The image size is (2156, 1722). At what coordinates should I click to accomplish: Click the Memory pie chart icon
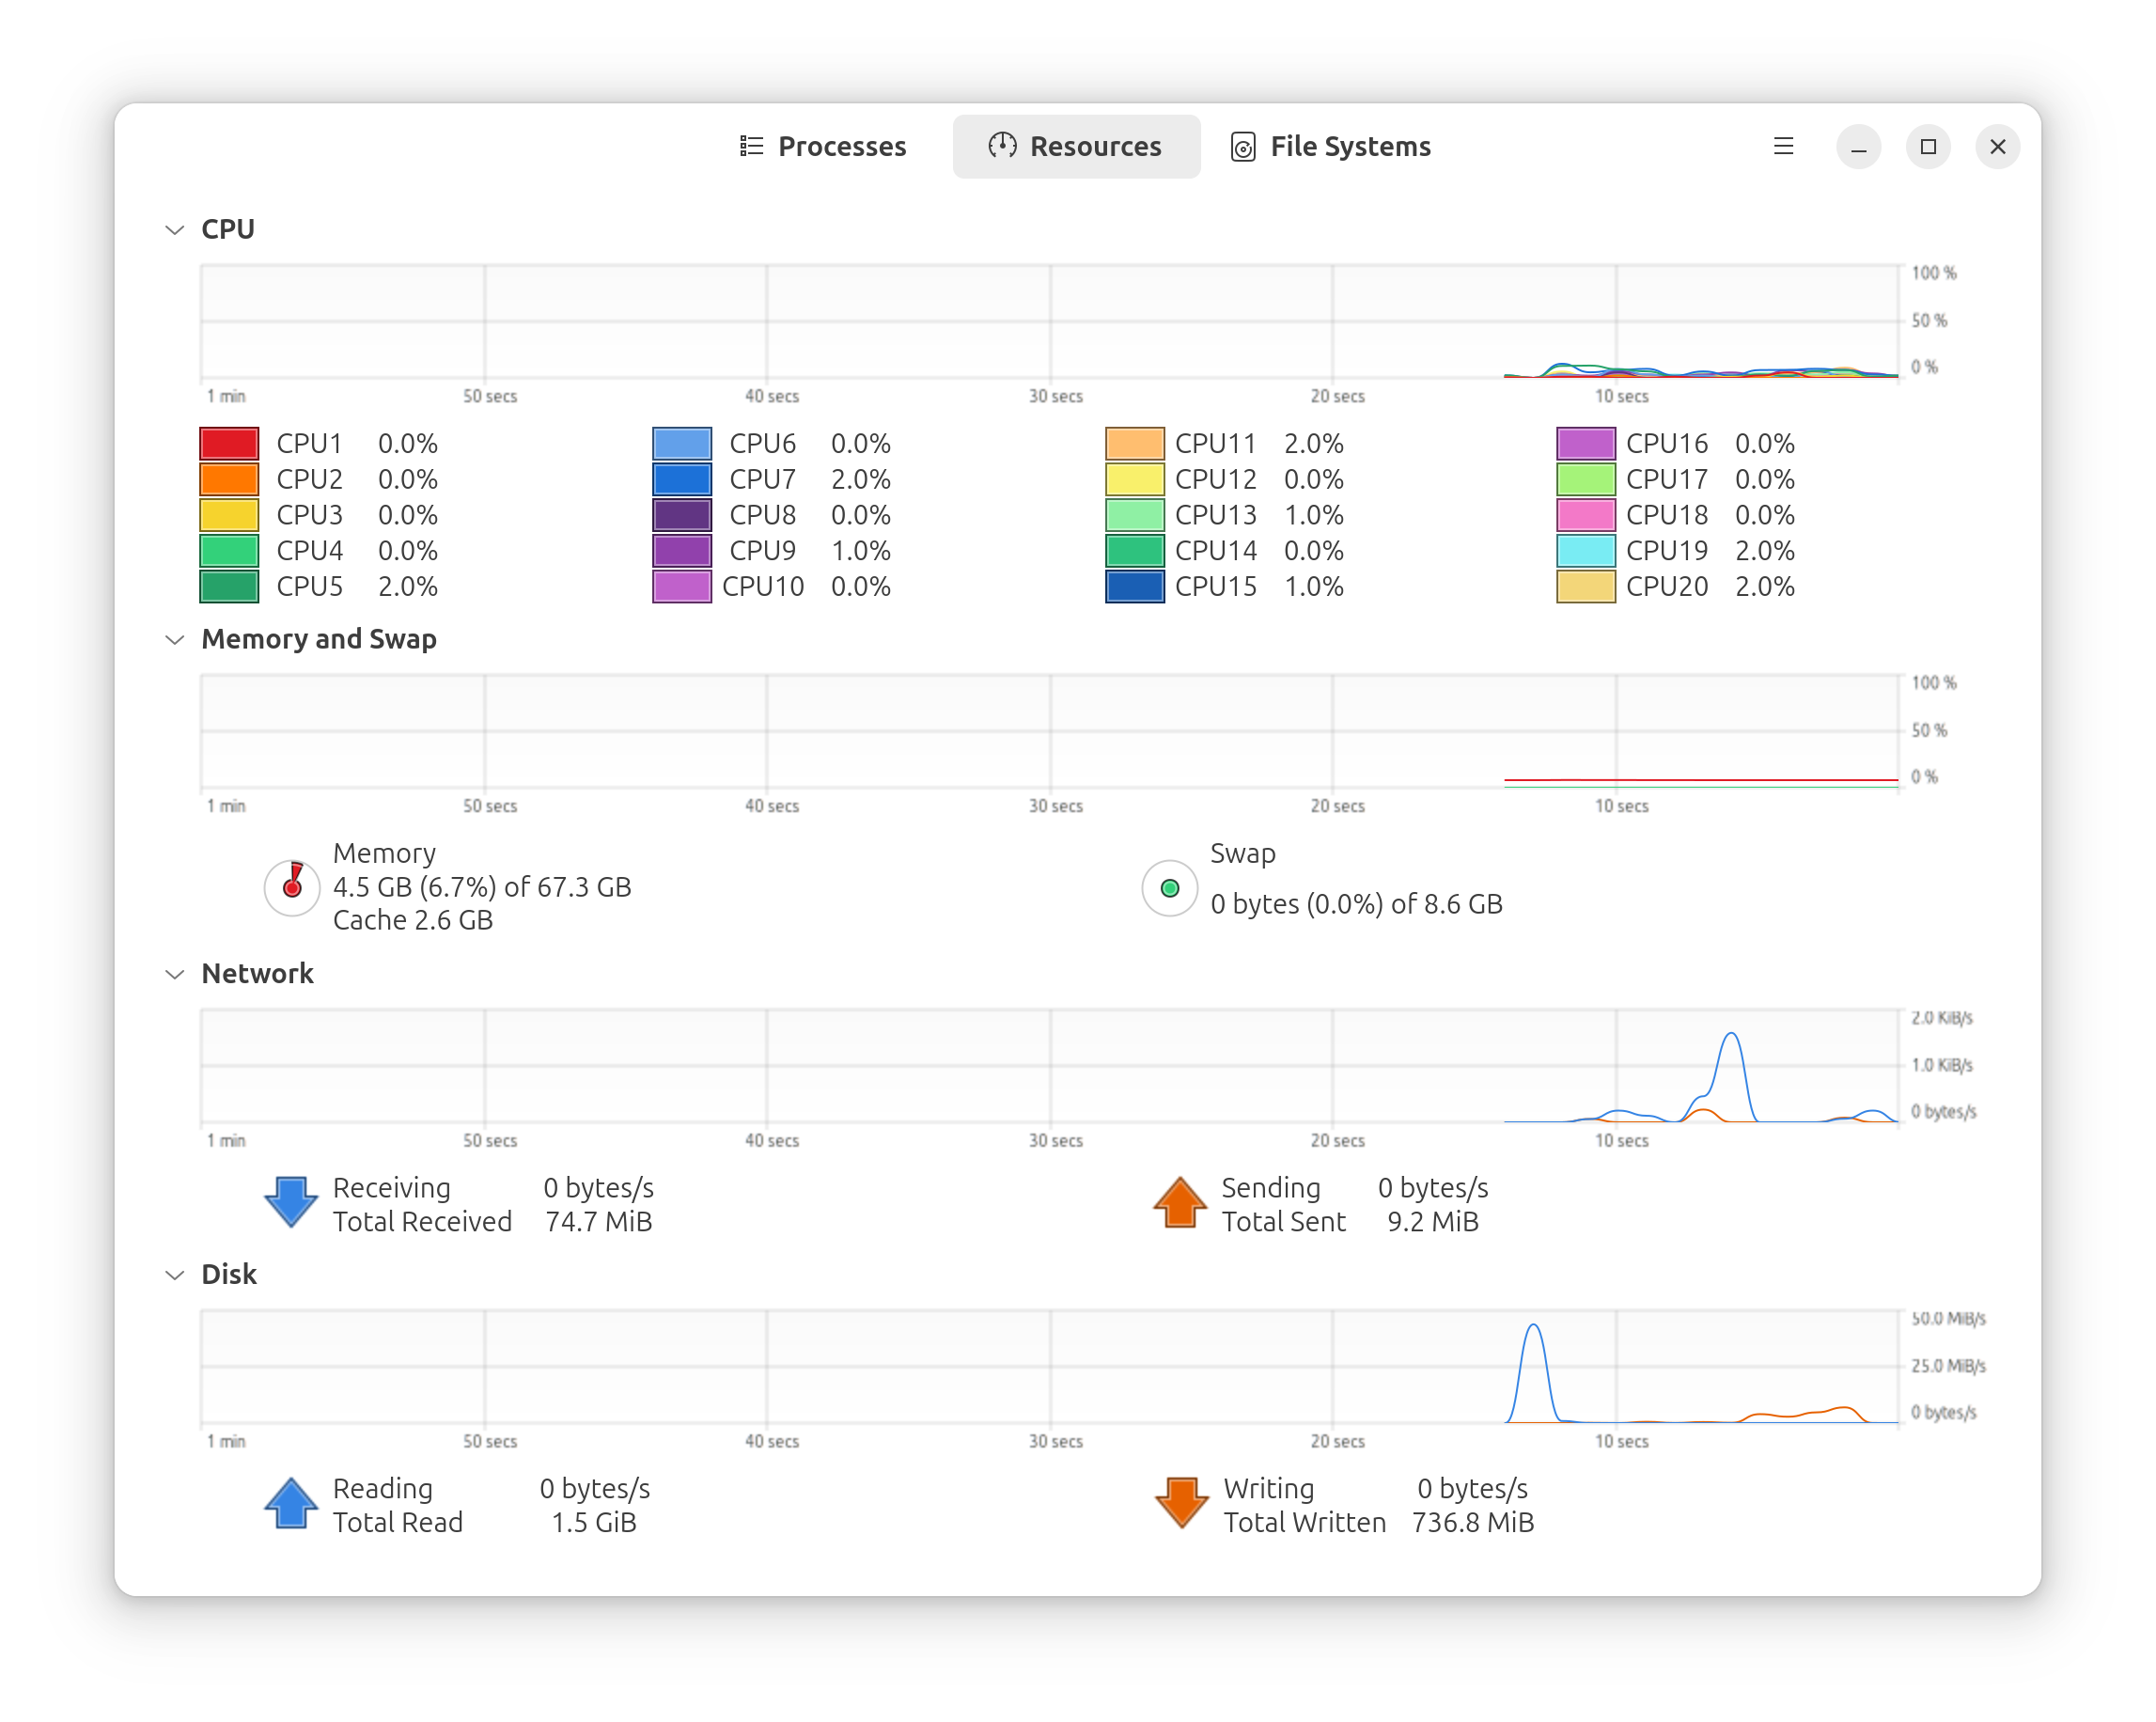292,887
